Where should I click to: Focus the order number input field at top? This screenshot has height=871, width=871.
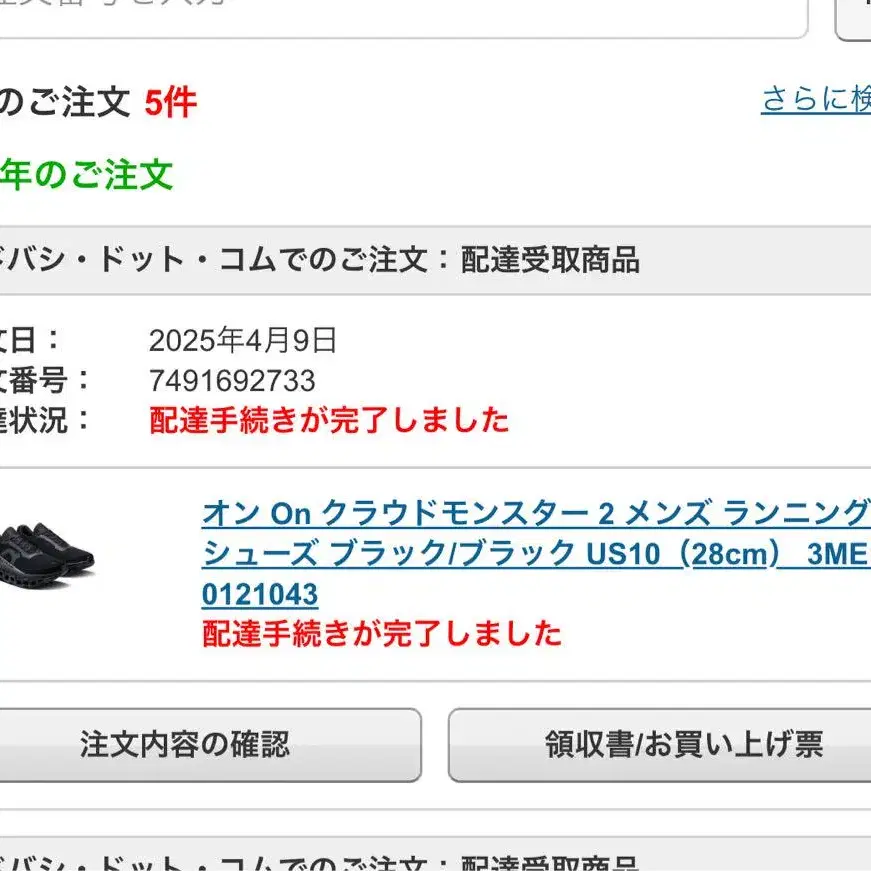pos(400,12)
